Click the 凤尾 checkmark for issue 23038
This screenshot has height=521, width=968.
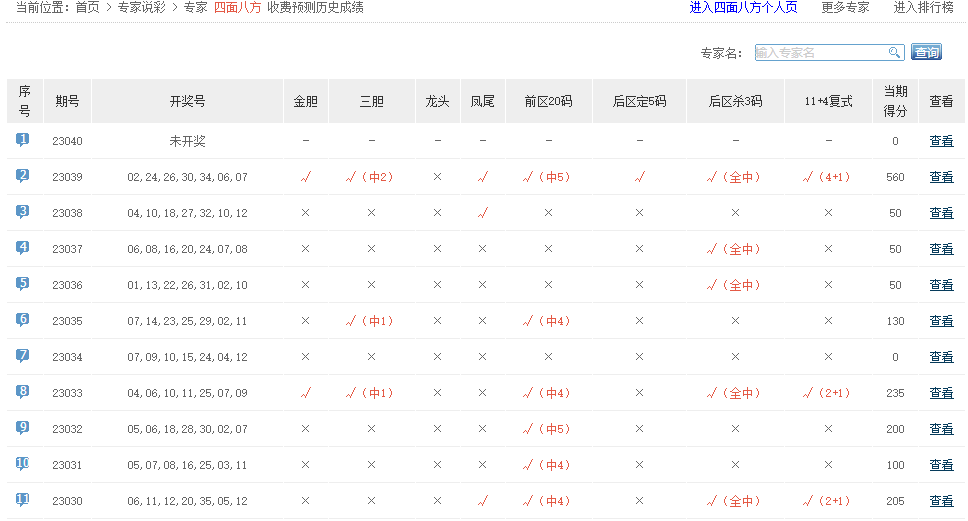[482, 213]
